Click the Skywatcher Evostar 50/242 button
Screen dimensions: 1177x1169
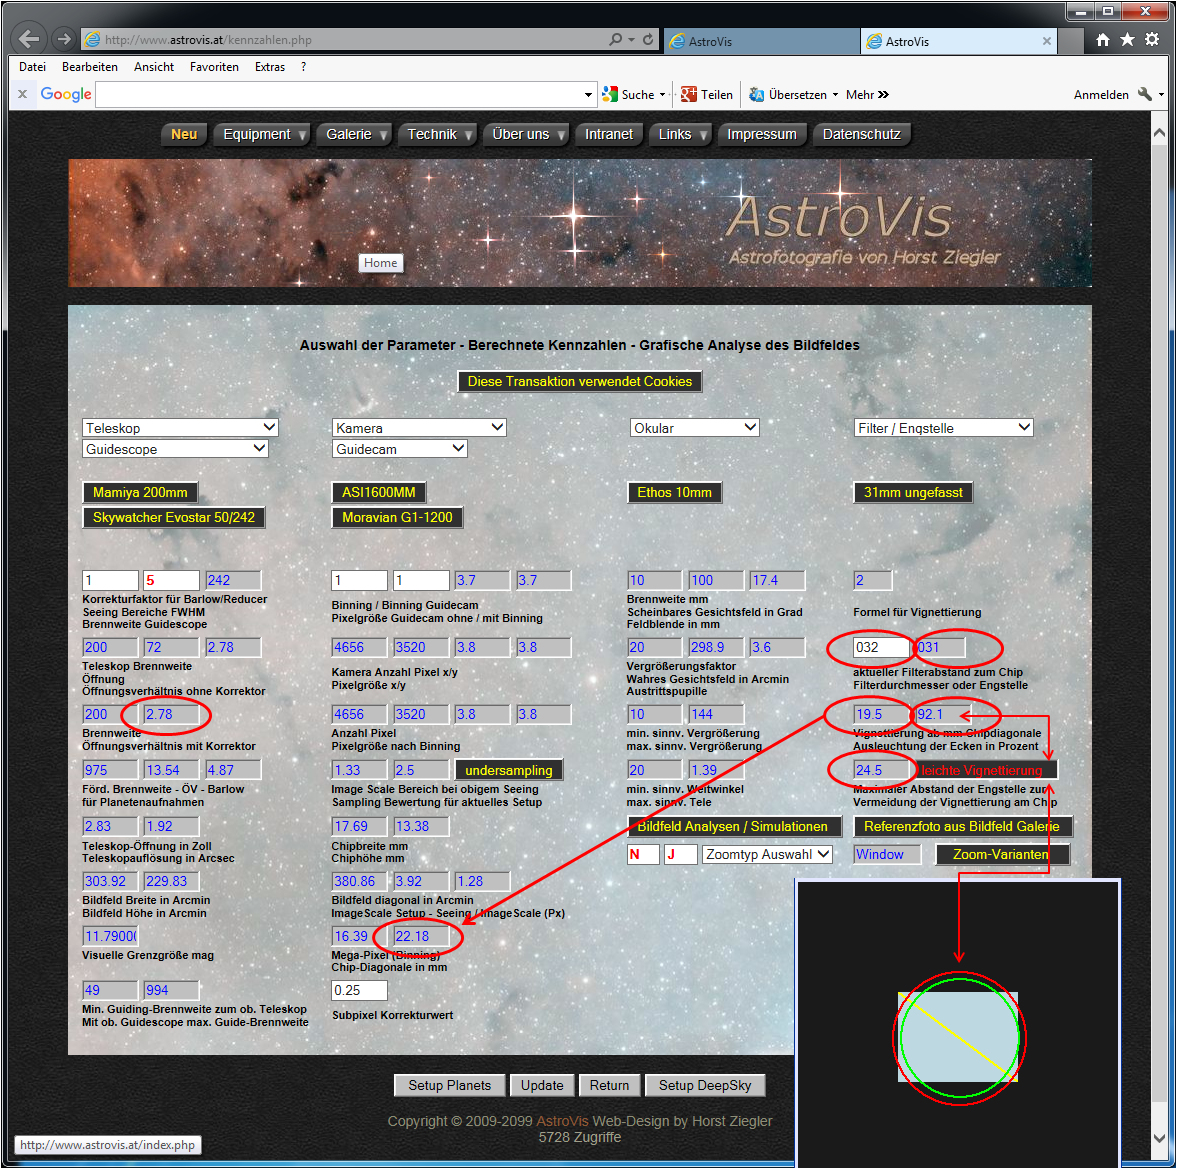click(174, 517)
